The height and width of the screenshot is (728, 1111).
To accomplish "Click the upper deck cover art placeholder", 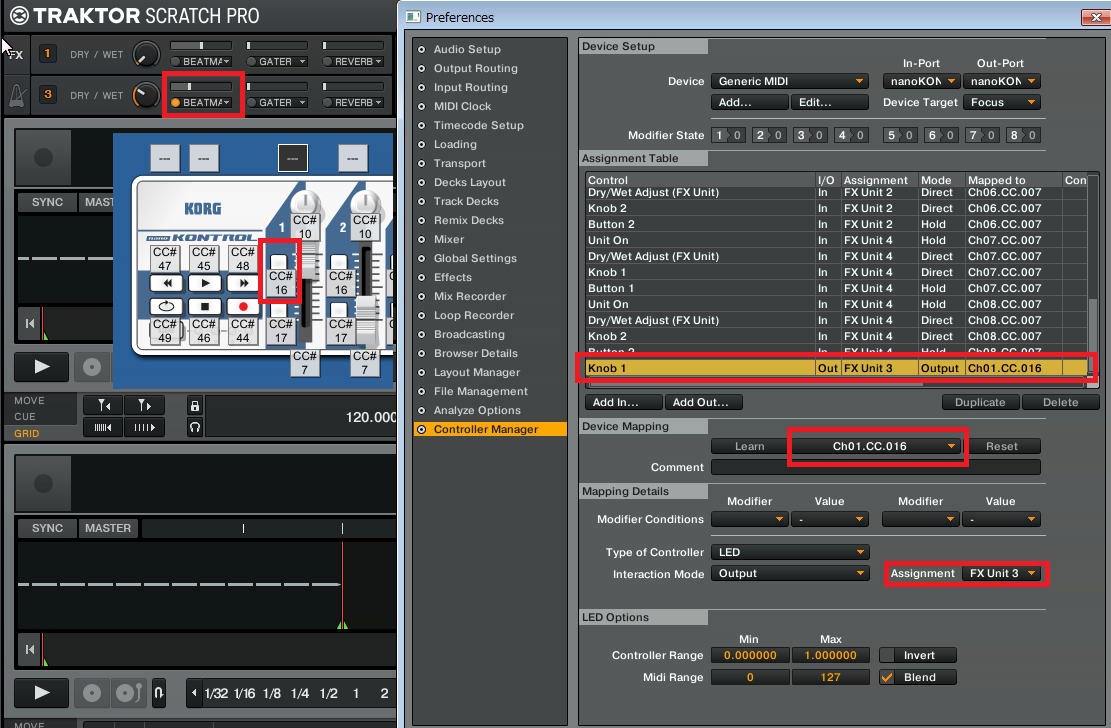I will coord(43,157).
